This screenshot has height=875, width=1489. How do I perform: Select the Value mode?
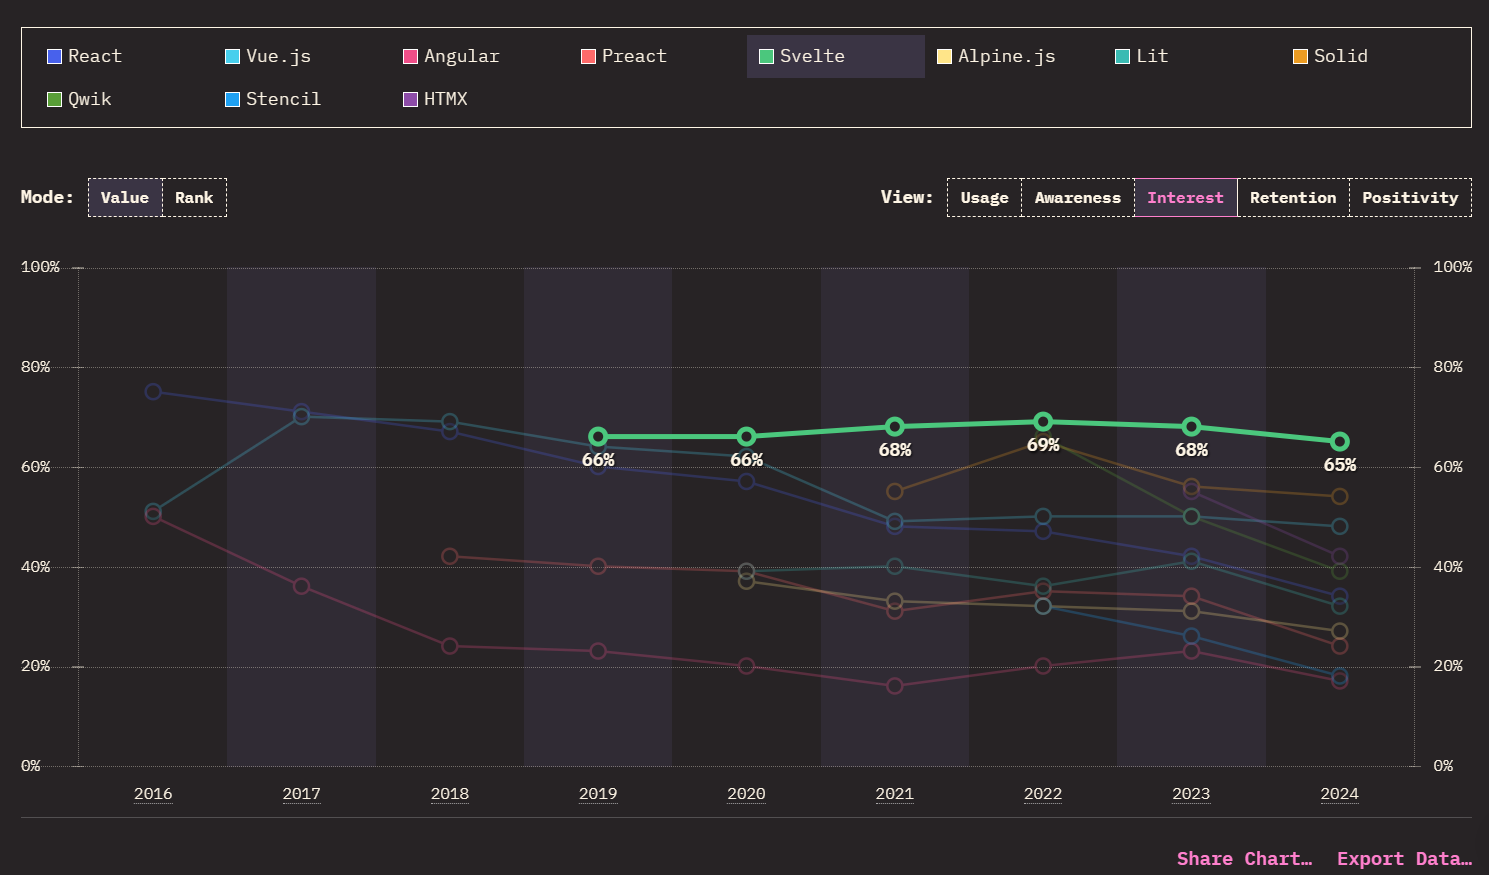[125, 197]
